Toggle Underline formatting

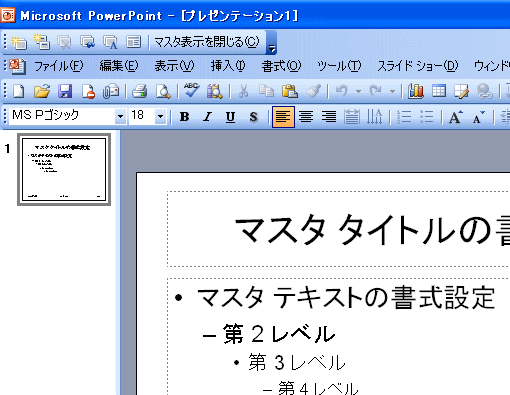pos(230,117)
